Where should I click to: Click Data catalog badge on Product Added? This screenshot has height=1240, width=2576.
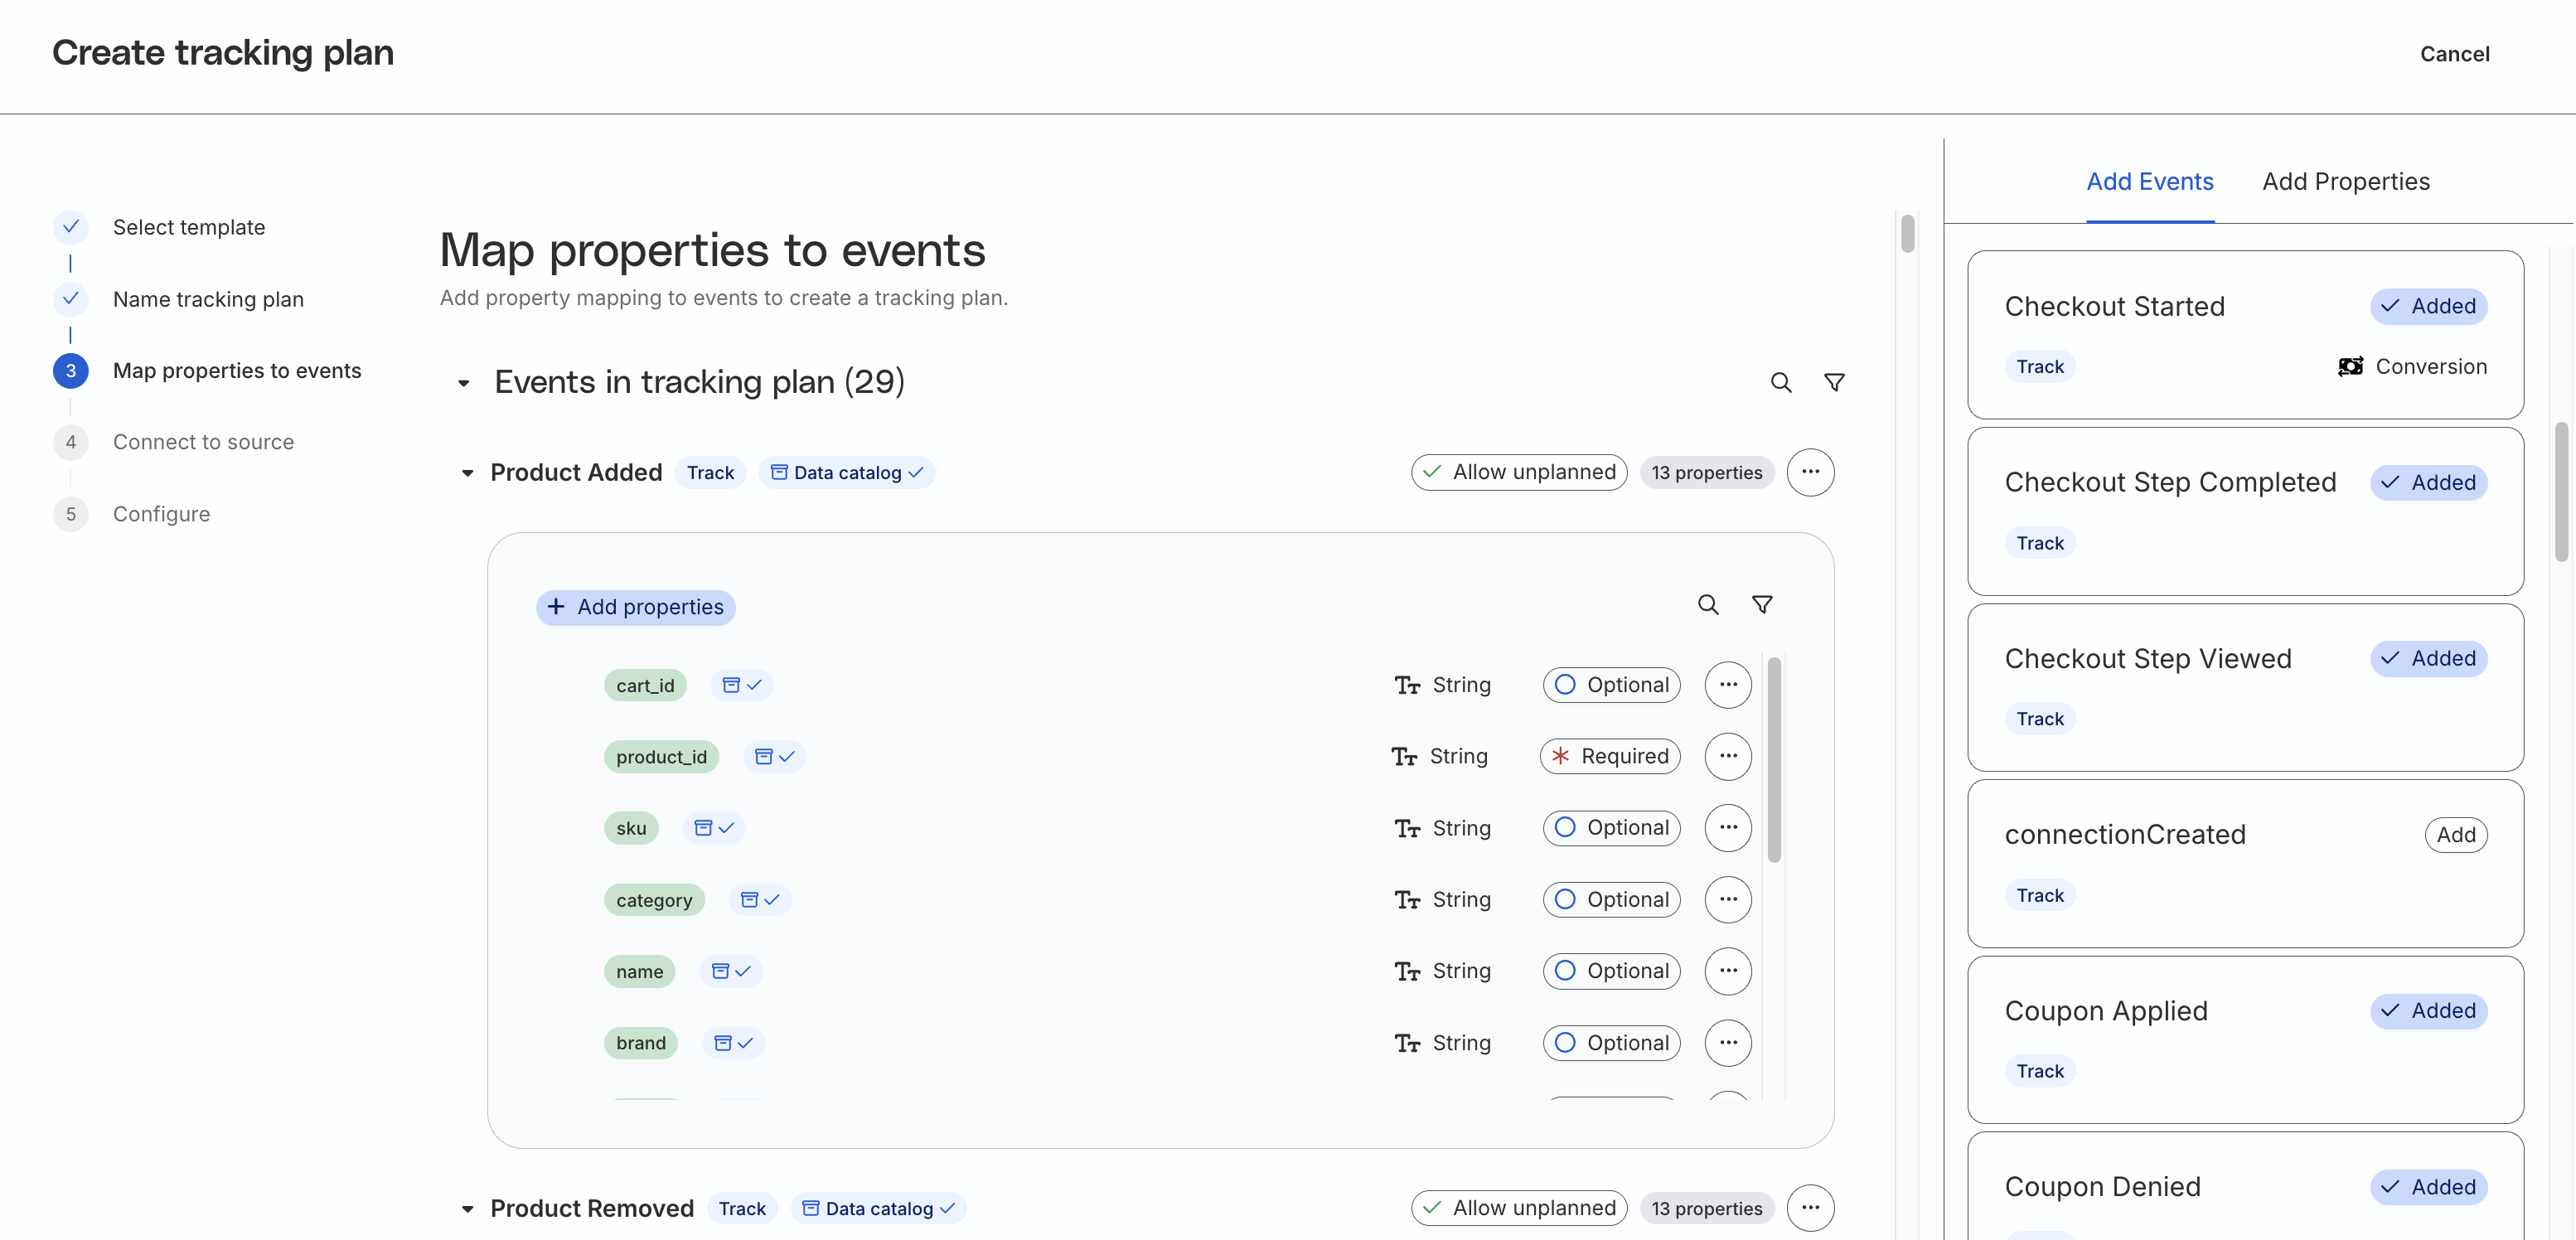[x=847, y=472]
